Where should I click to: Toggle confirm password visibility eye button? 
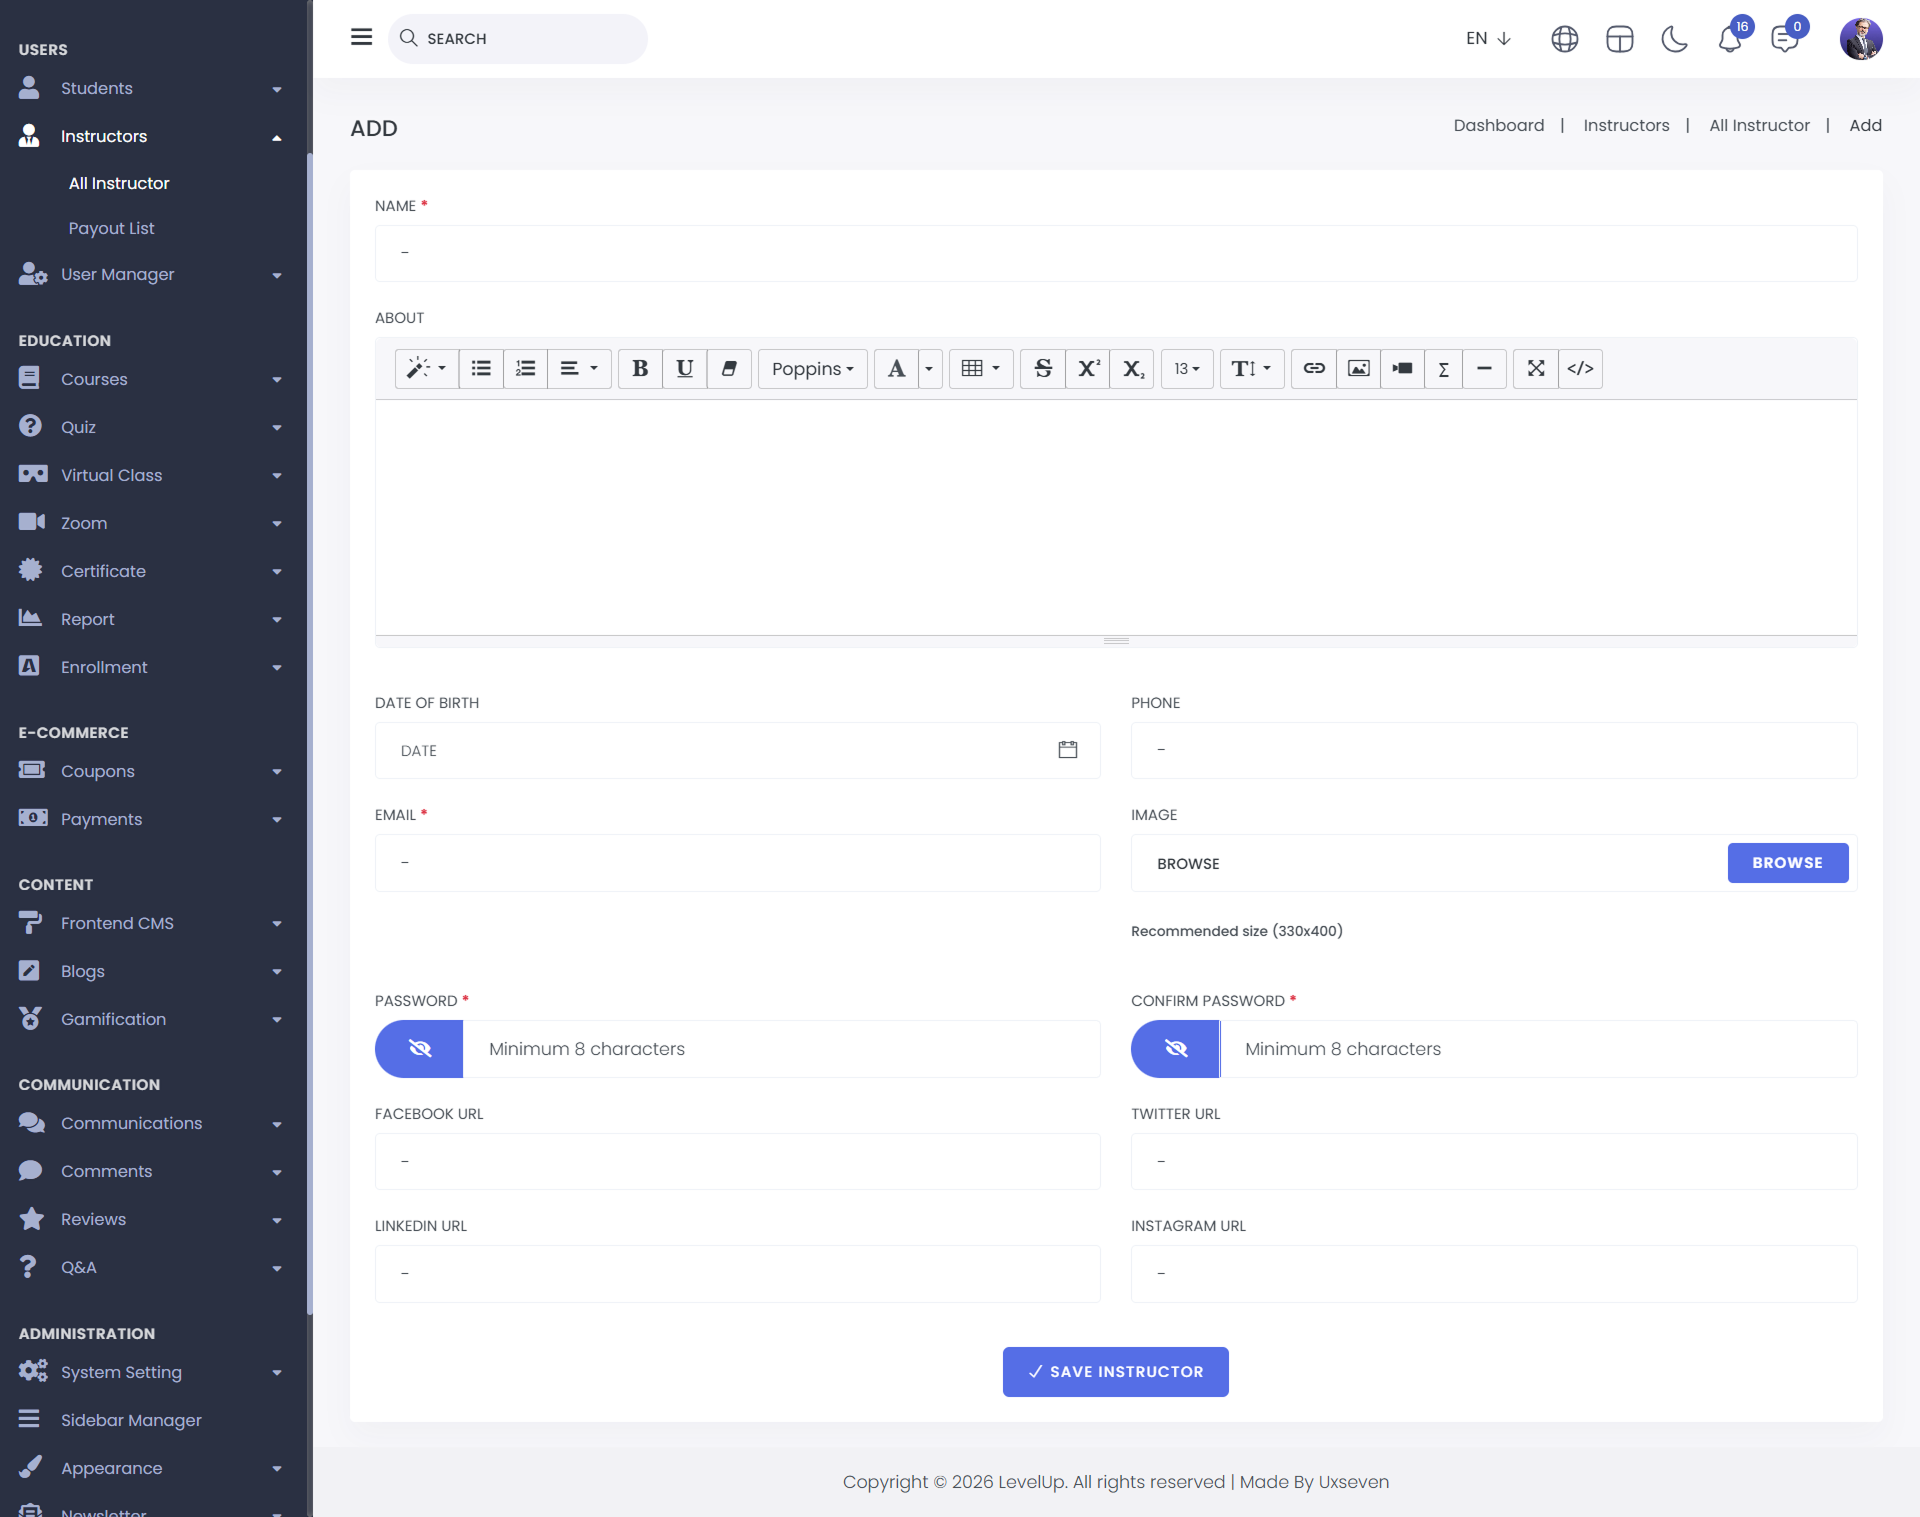[x=1176, y=1049]
